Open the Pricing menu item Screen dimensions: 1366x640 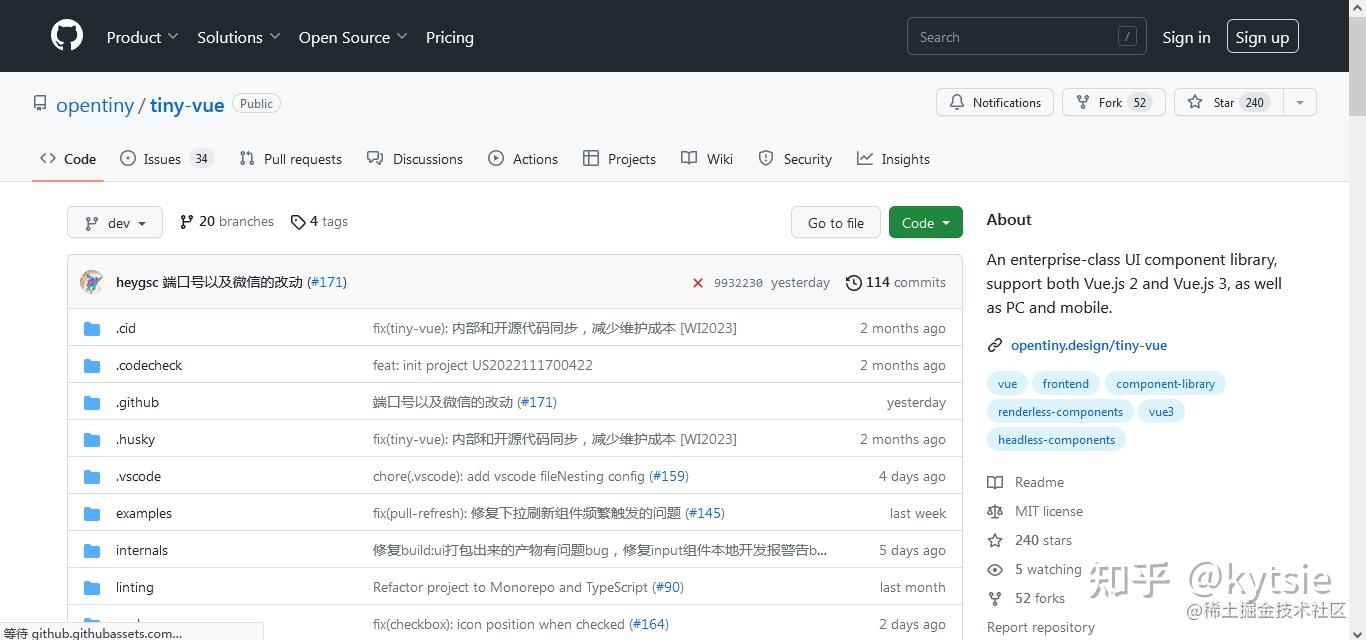(x=449, y=37)
